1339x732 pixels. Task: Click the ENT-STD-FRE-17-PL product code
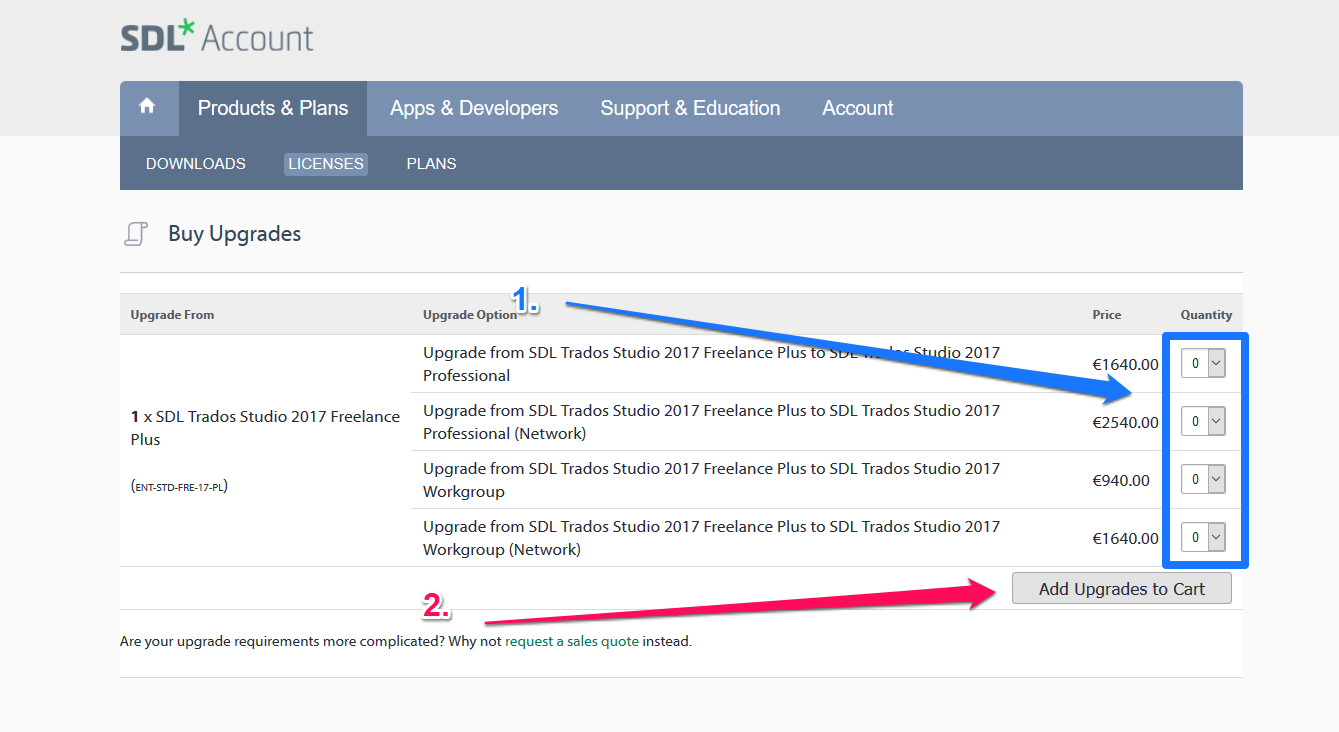click(x=179, y=487)
